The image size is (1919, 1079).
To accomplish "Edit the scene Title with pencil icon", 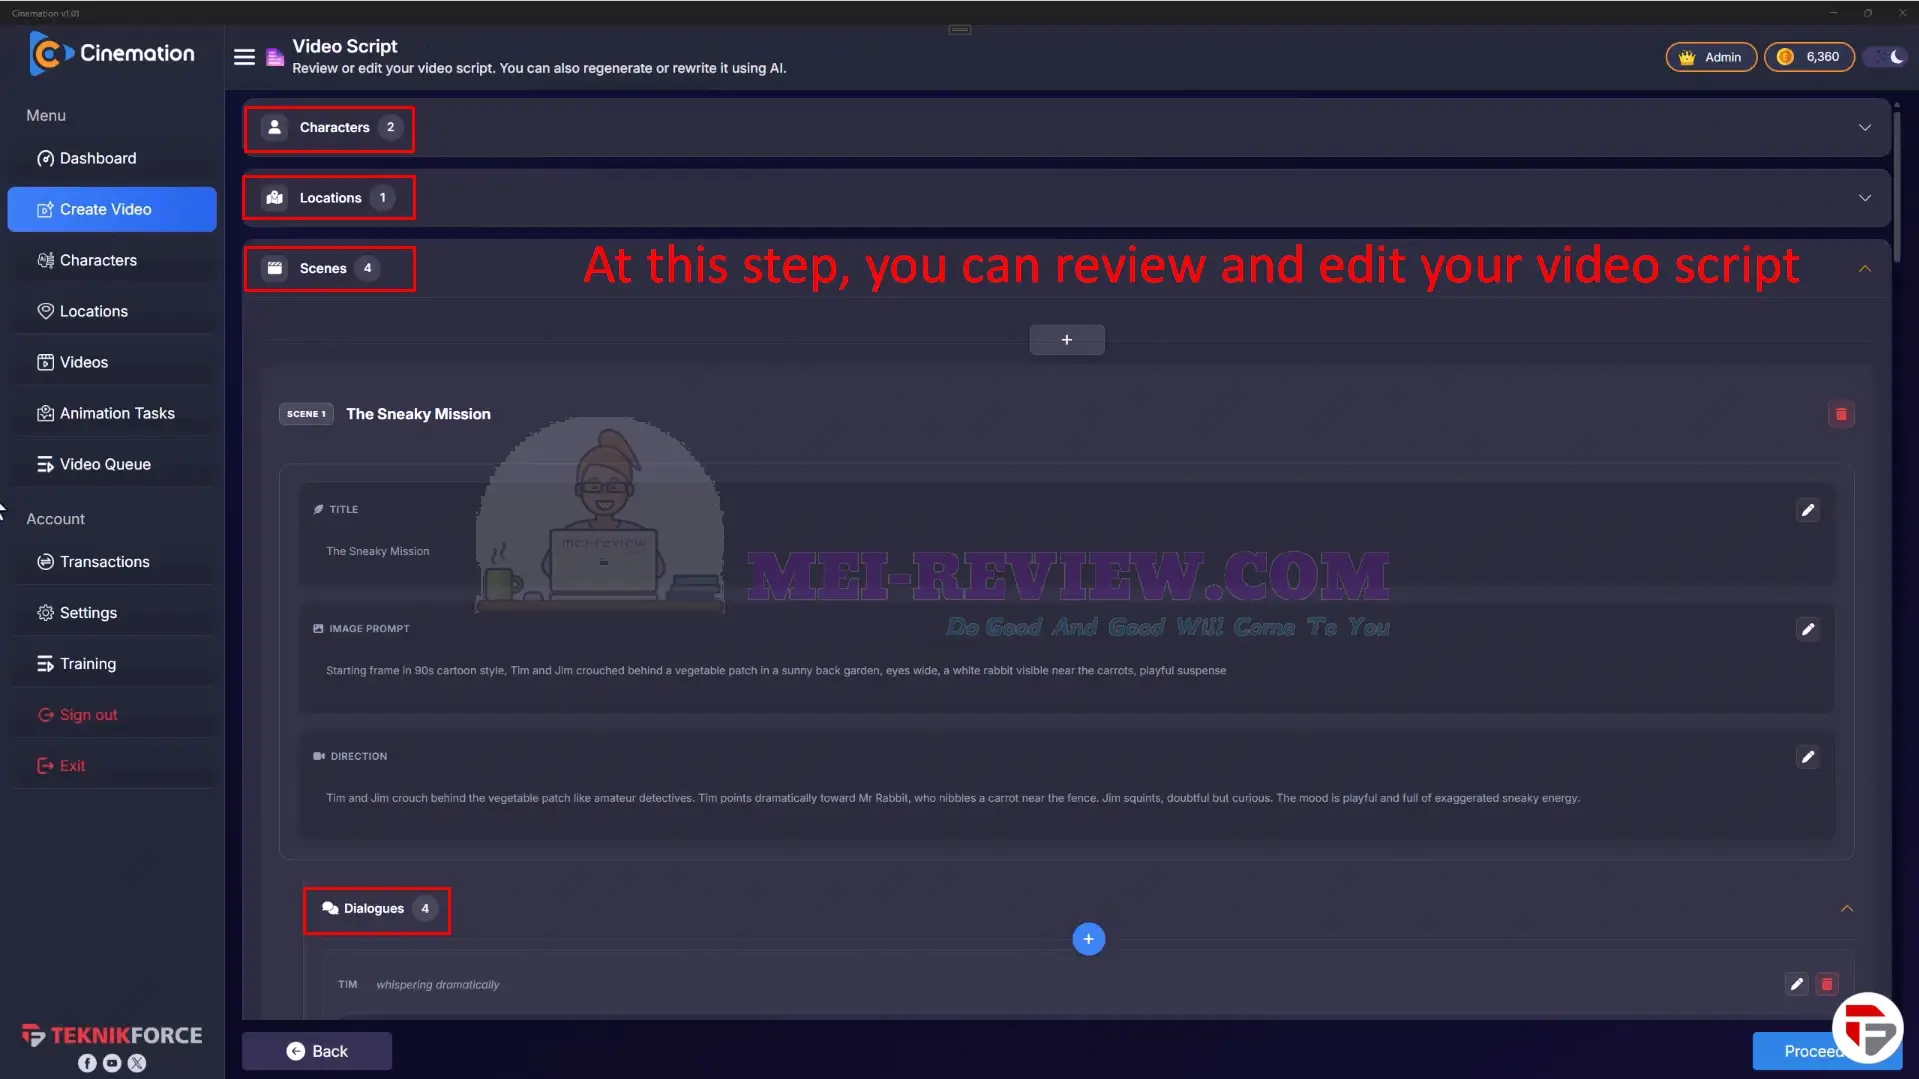I will tap(1808, 510).
